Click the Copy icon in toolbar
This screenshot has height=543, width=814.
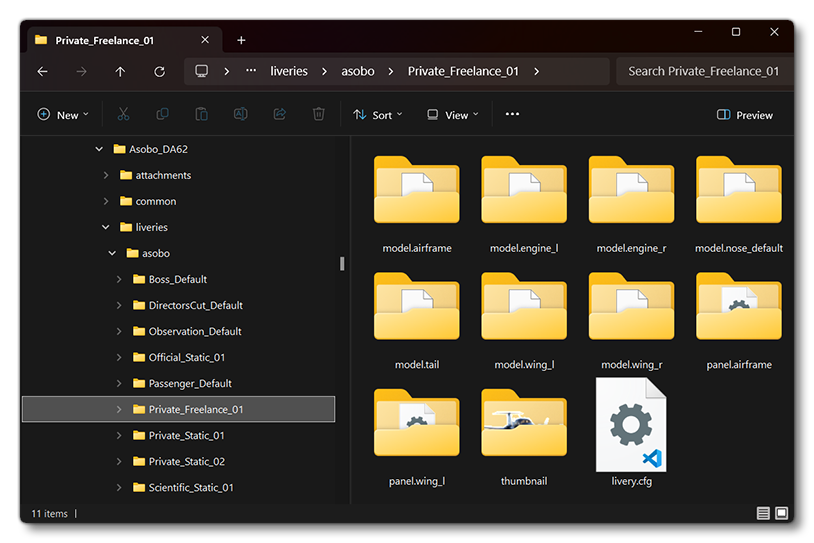click(162, 114)
